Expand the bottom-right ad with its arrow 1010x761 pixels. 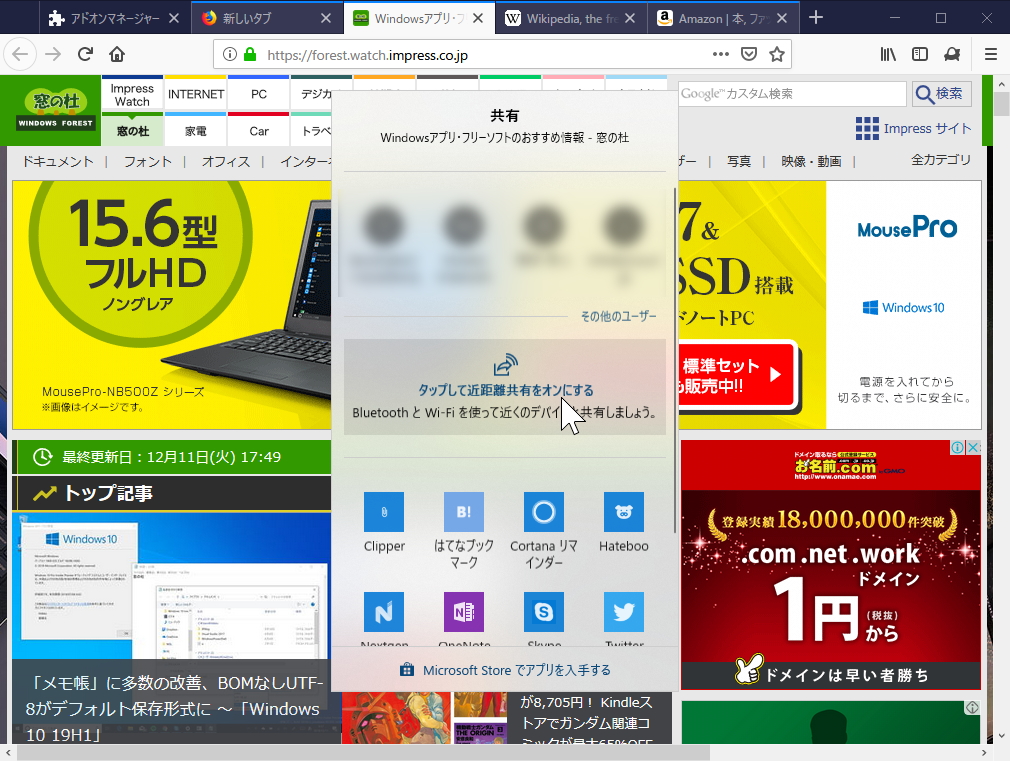click(971, 707)
